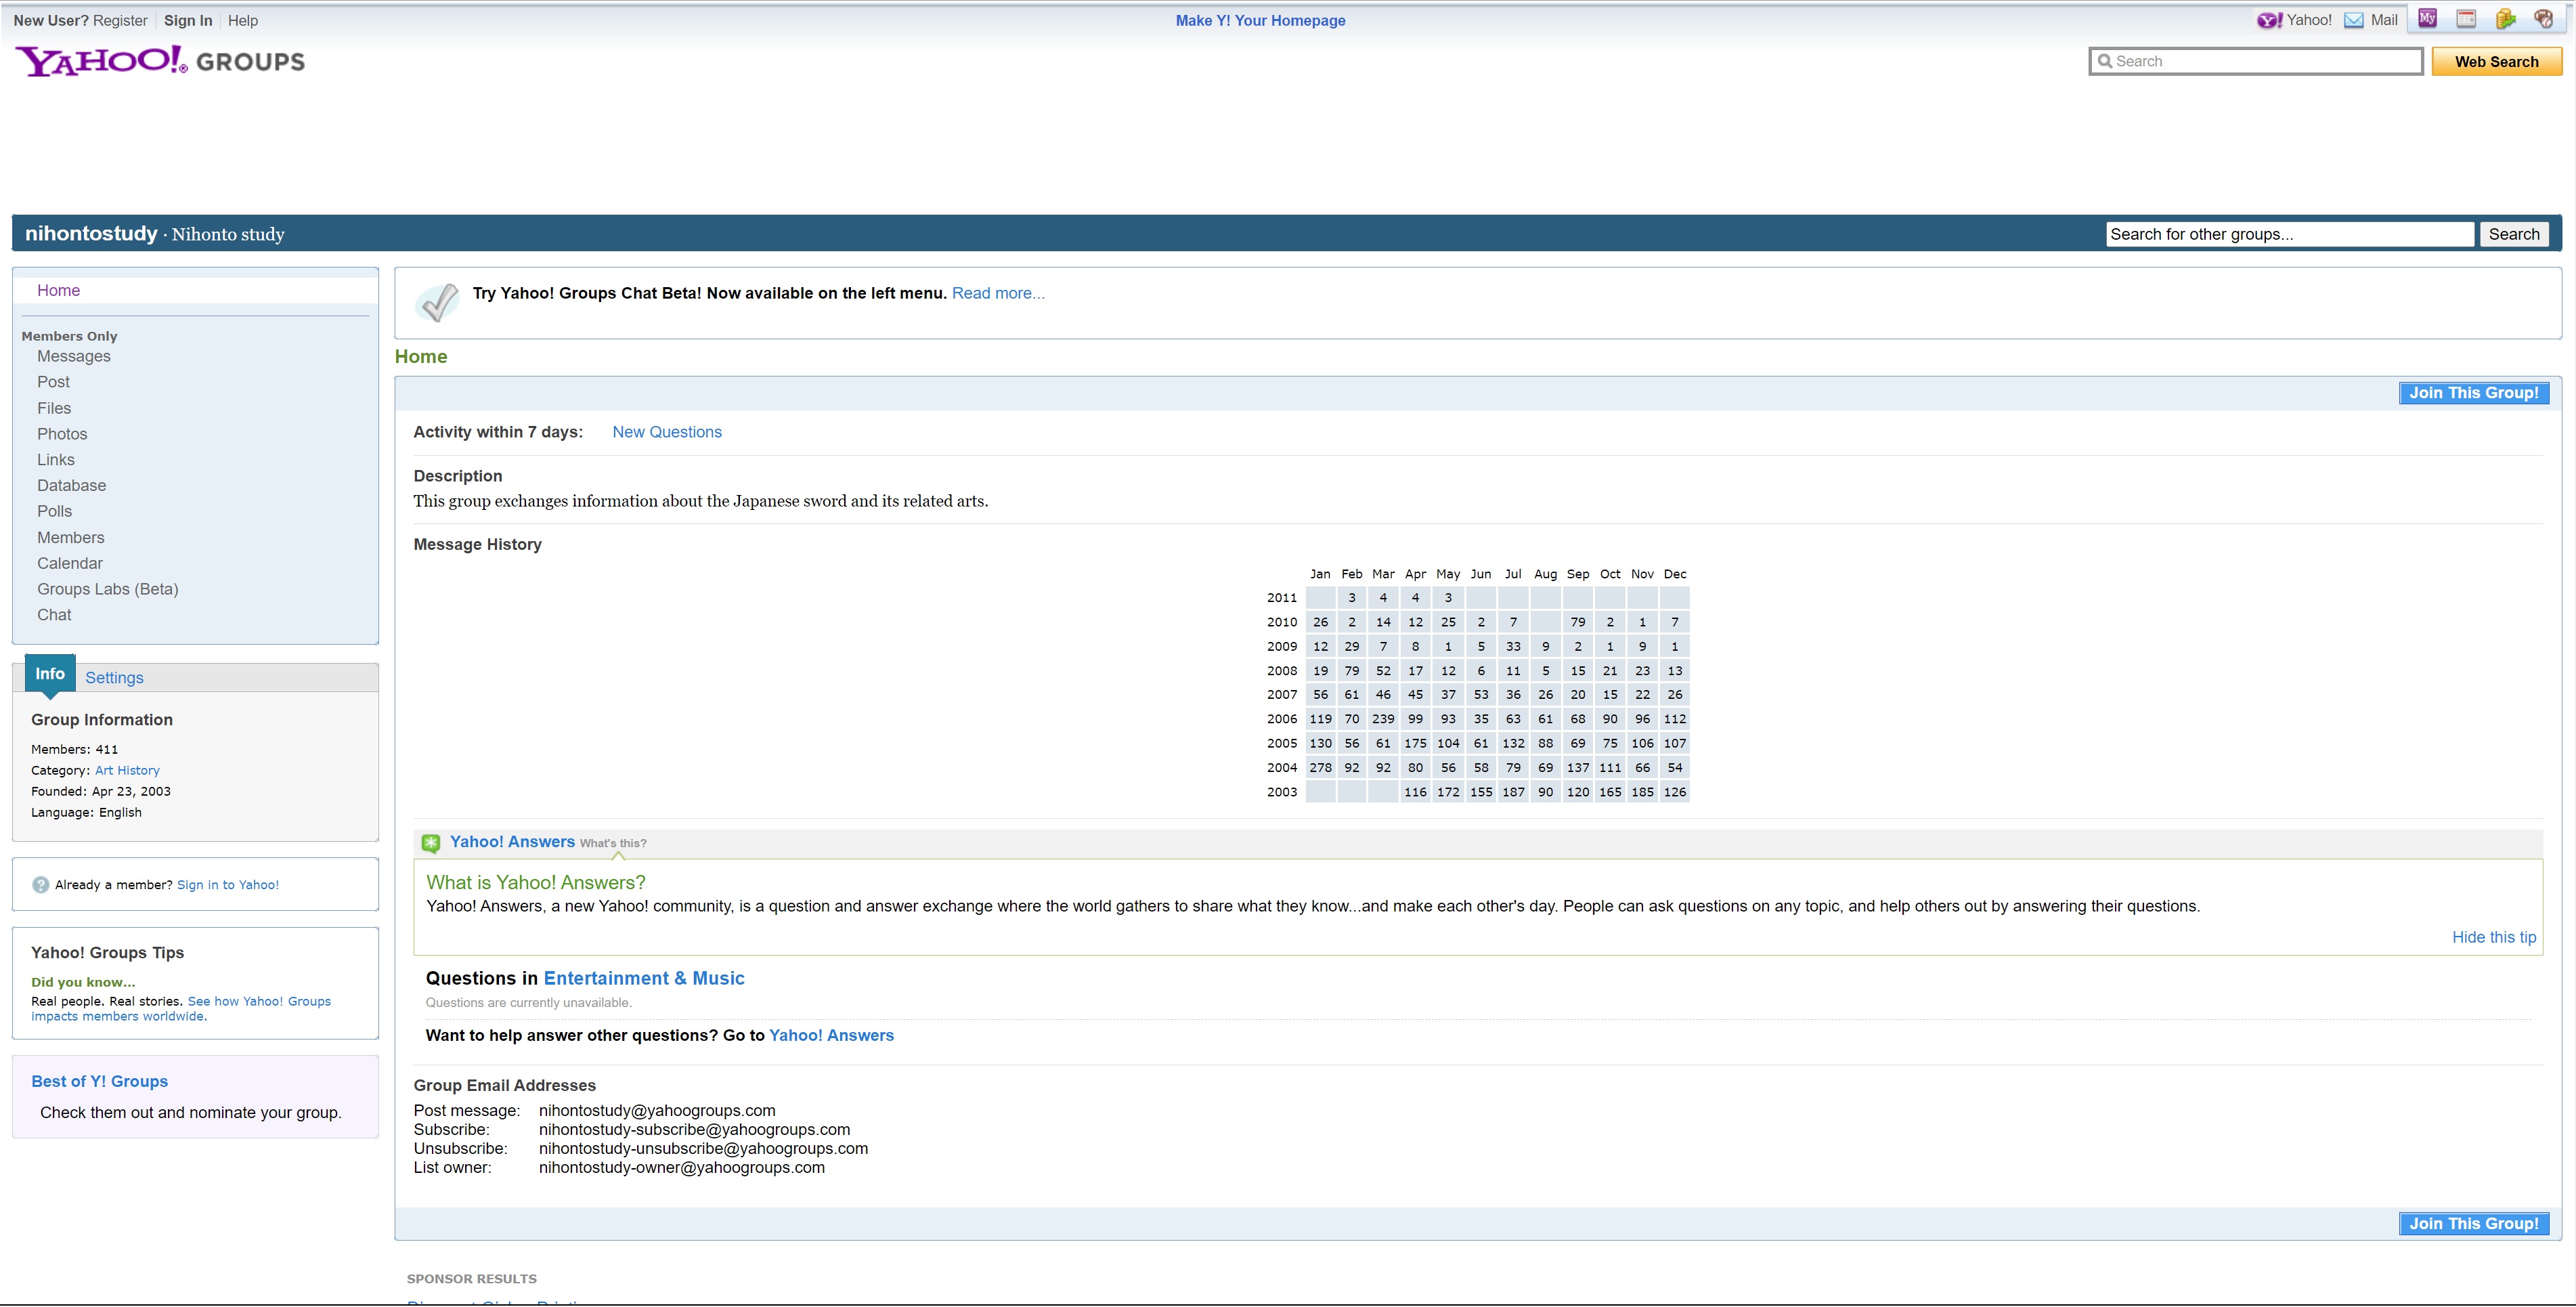The height and width of the screenshot is (1307, 2576).
Task: Click the Mail envelope icon
Action: (2354, 20)
